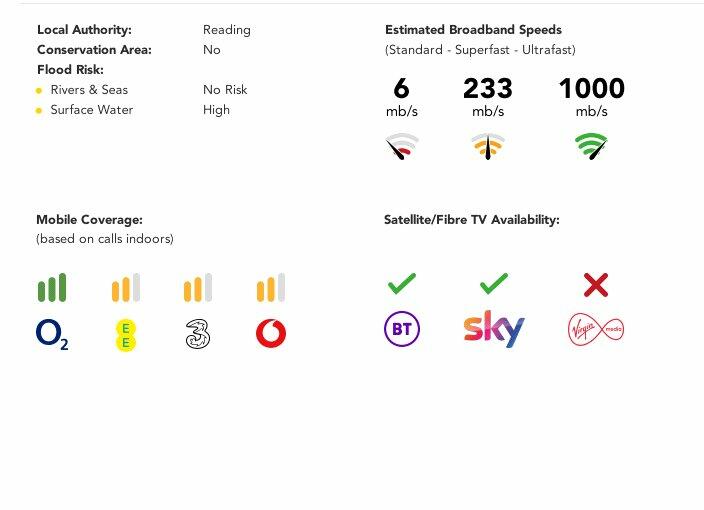Click the Virgin Media logo
The width and height of the screenshot is (704, 510).
coord(596,329)
